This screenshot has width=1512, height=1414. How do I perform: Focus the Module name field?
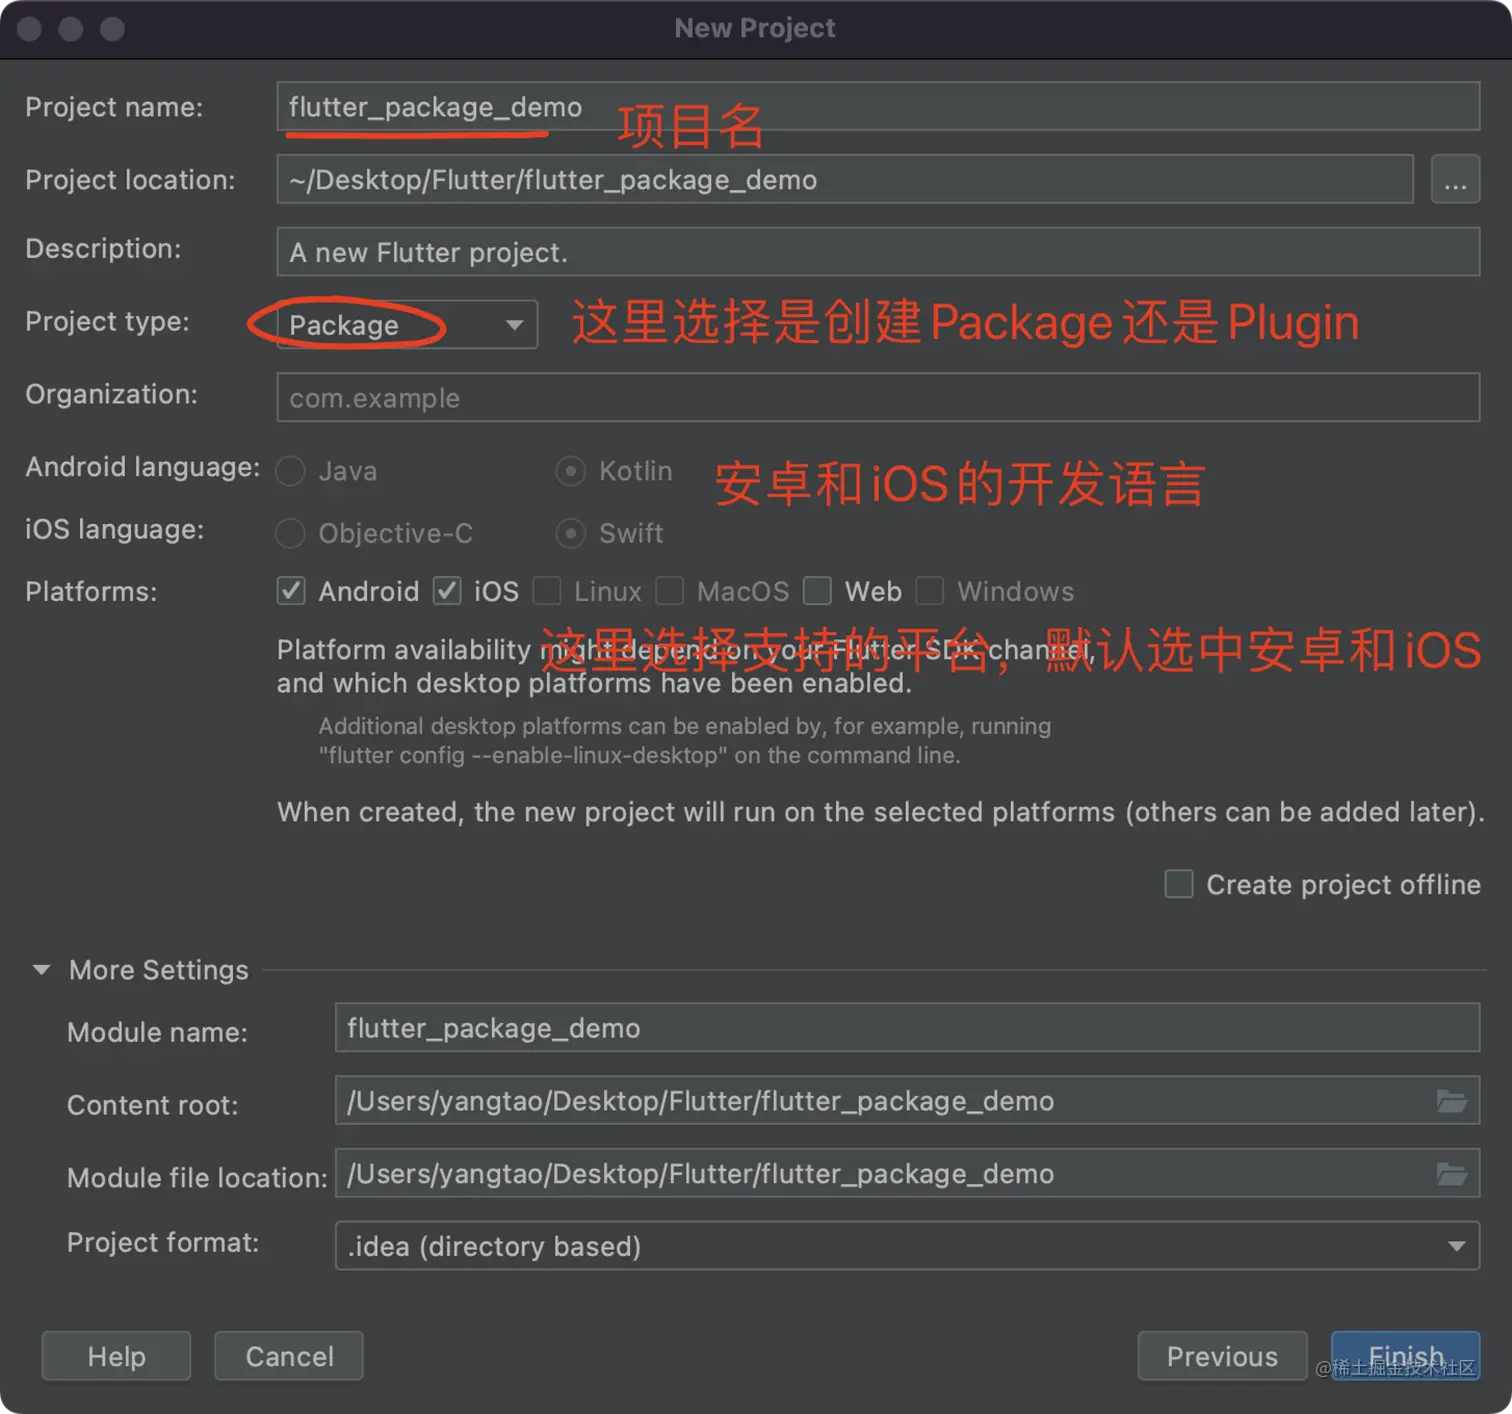(907, 1028)
